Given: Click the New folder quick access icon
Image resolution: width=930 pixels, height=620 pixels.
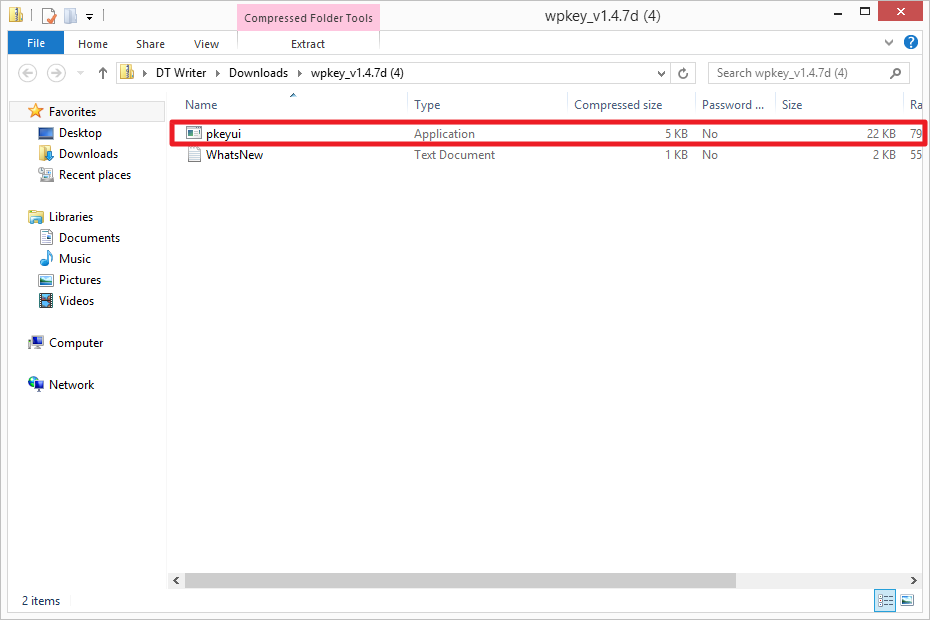Looking at the screenshot, I should 71,15.
